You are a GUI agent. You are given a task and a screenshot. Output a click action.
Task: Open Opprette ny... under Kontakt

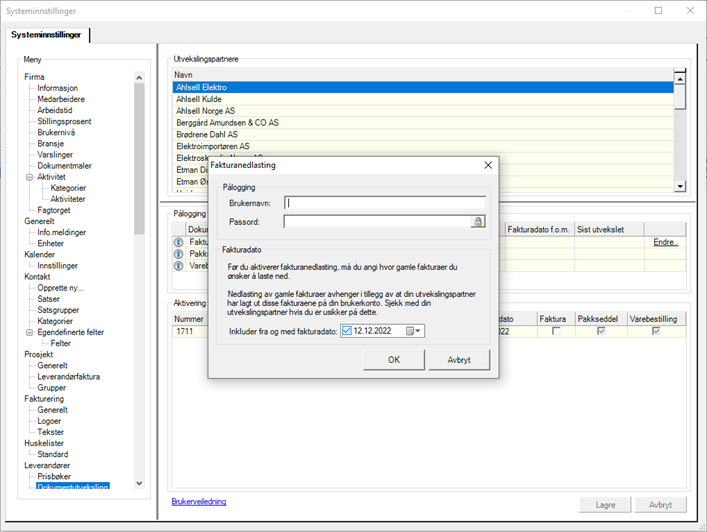(x=60, y=288)
